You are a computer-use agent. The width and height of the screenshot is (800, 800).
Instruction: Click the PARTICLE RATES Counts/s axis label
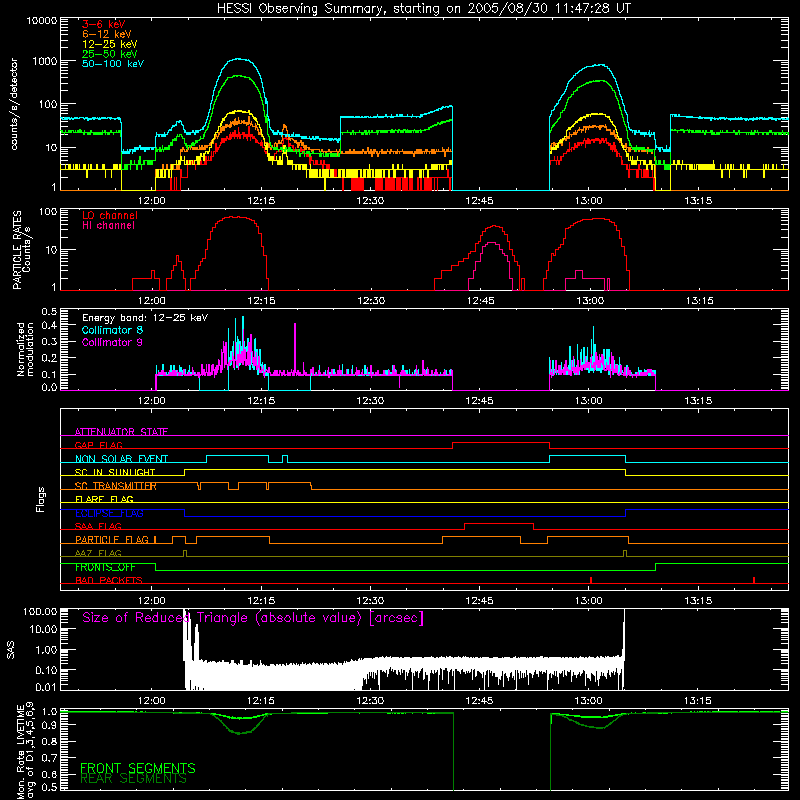[x=21, y=250]
